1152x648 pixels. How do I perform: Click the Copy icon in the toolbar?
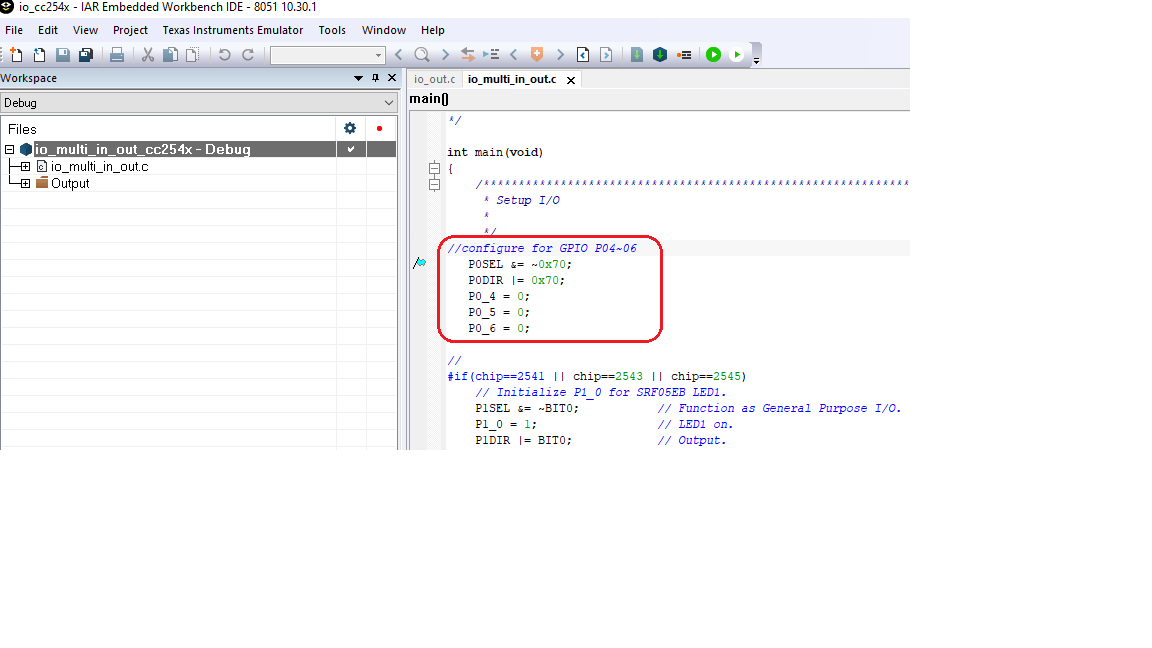pos(169,54)
